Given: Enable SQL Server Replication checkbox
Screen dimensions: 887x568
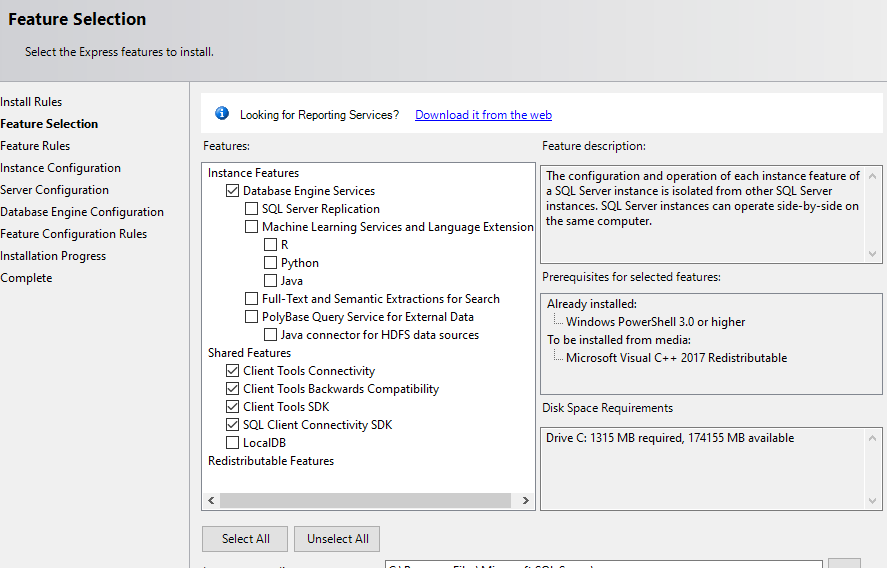Looking at the screenshot, I should [251, 209].
